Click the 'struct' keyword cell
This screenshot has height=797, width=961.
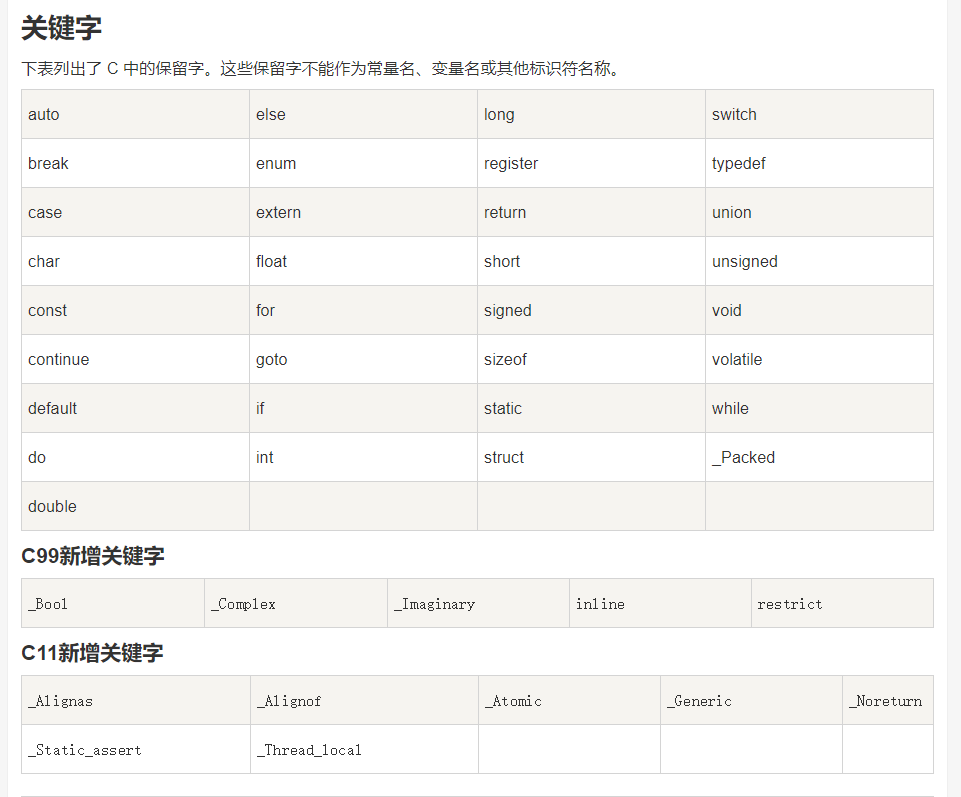(504, 457)
